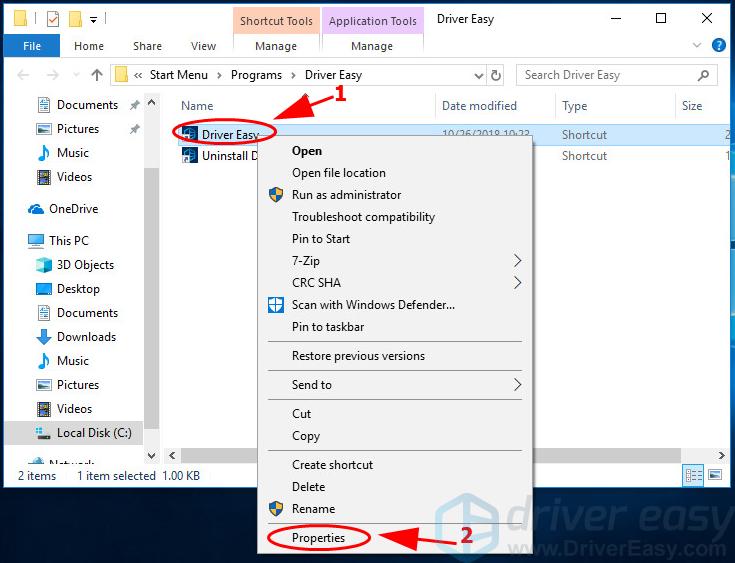The image size is (735, 563).
Task: Open the Shortcut Tools tab
Action: pos(276,21)
